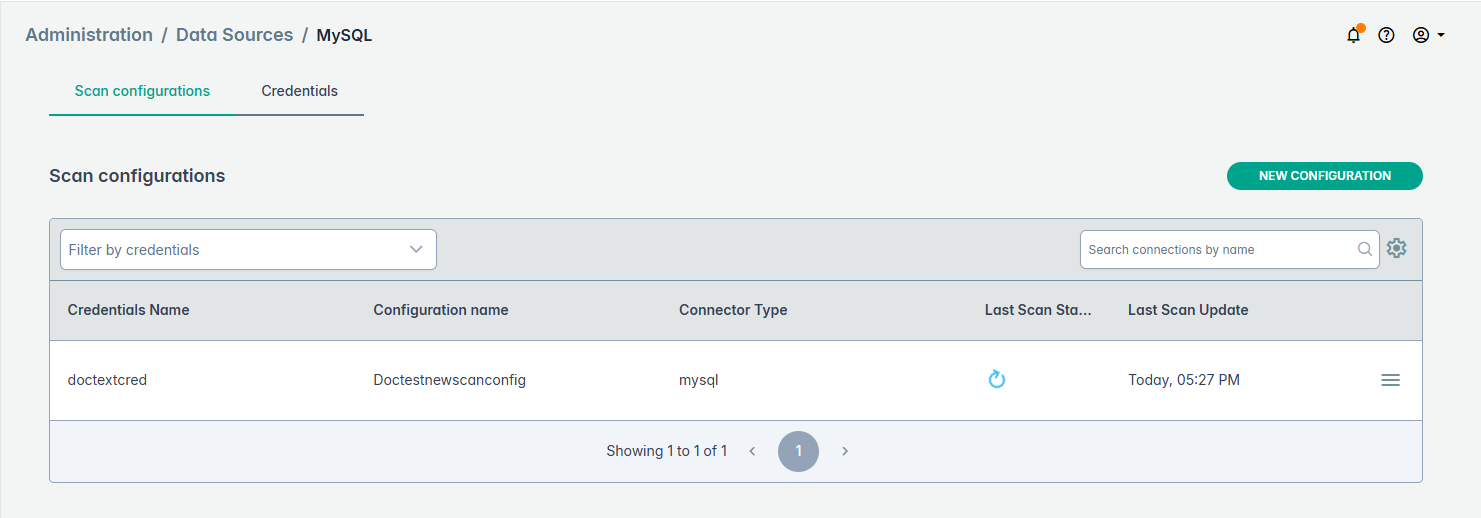This screenshot has height=518, width=1481.
Task: Go to the previous page arrow
Action: tap(752, 451)
